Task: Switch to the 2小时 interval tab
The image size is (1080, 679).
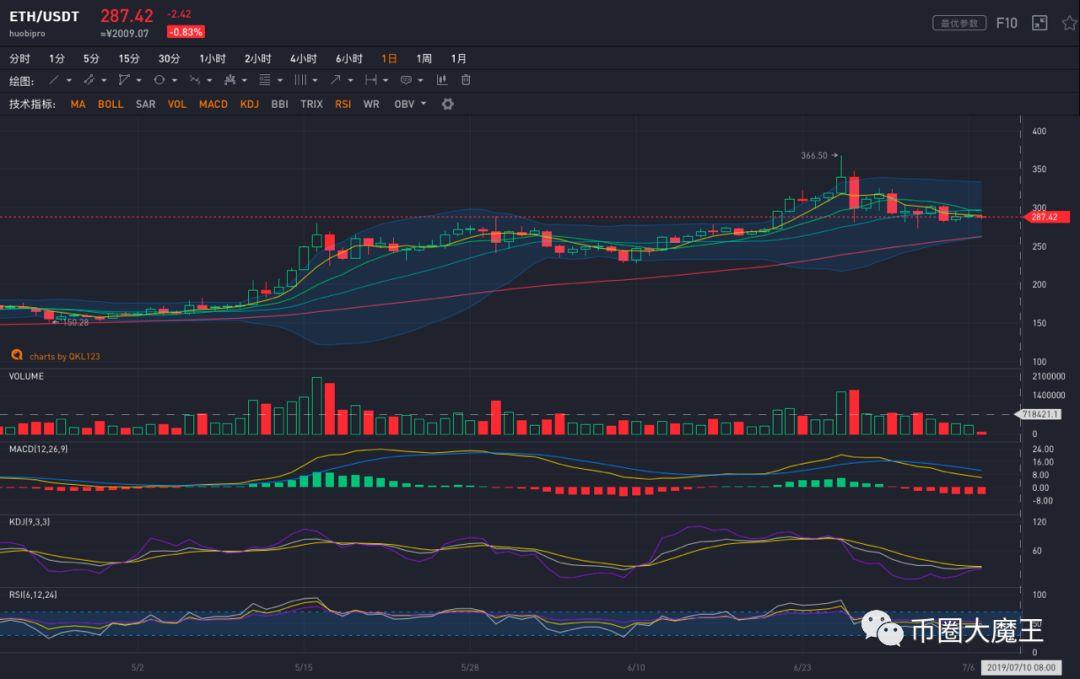Action: tap(258, 59)
